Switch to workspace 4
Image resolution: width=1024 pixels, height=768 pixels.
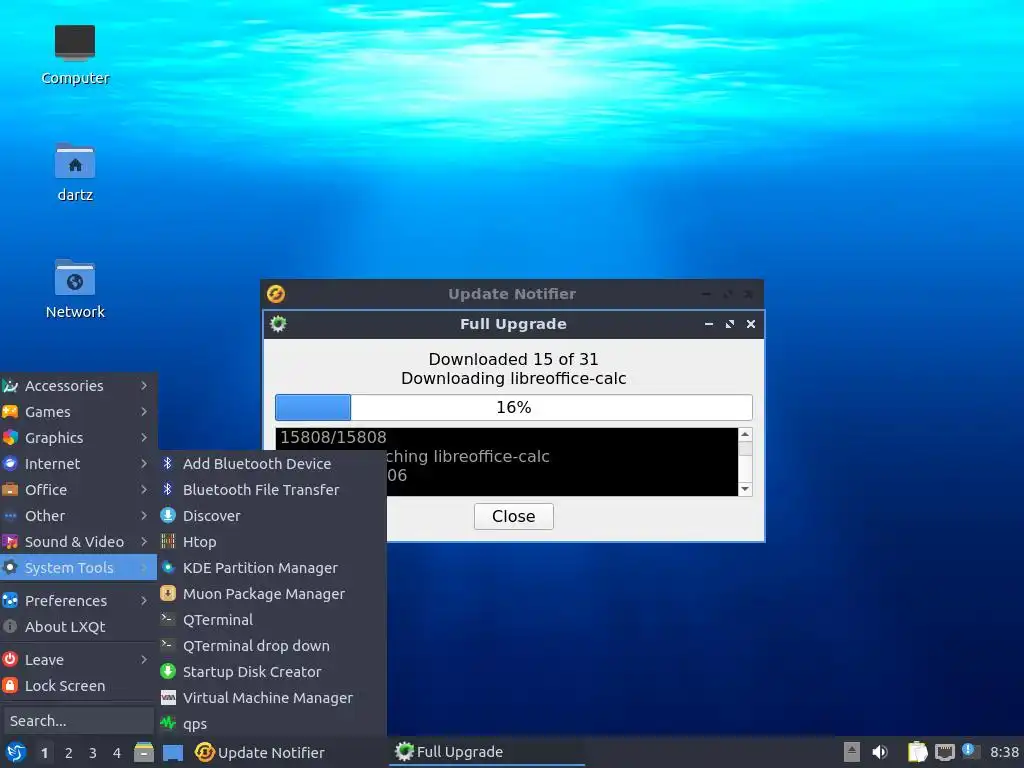point(117,753)
